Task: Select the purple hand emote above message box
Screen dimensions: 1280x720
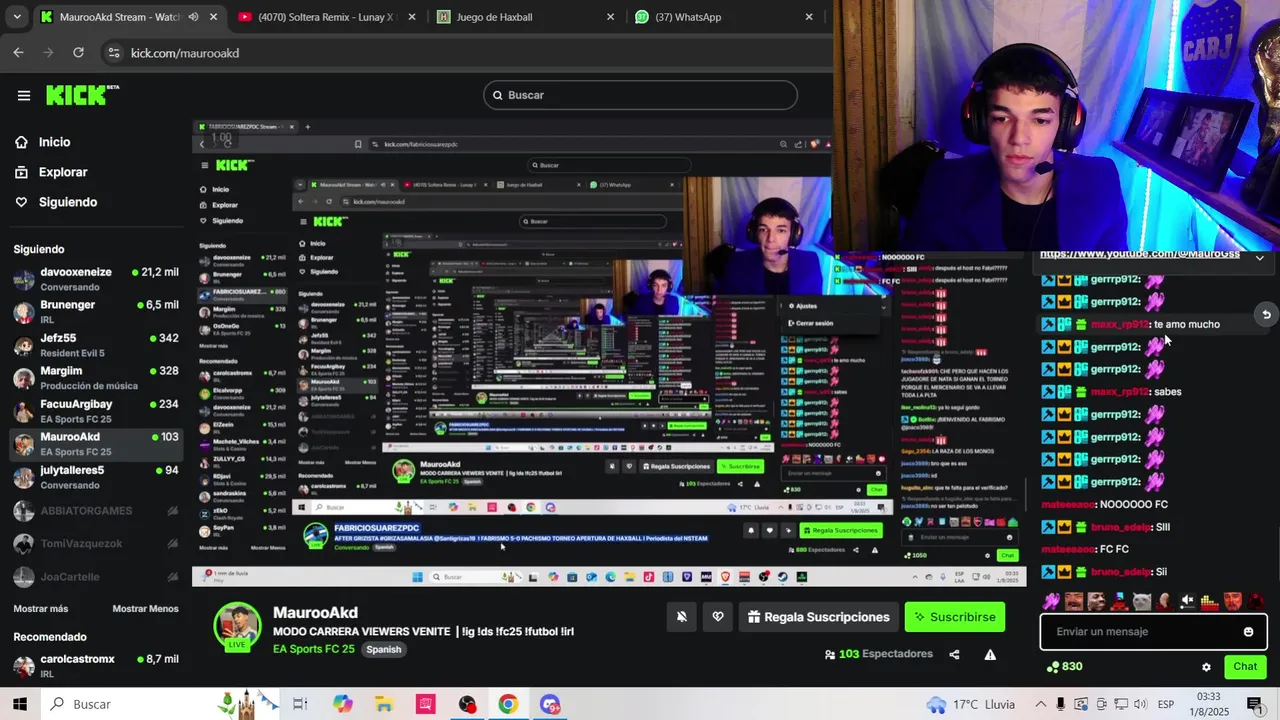Action: point(1052,601)
